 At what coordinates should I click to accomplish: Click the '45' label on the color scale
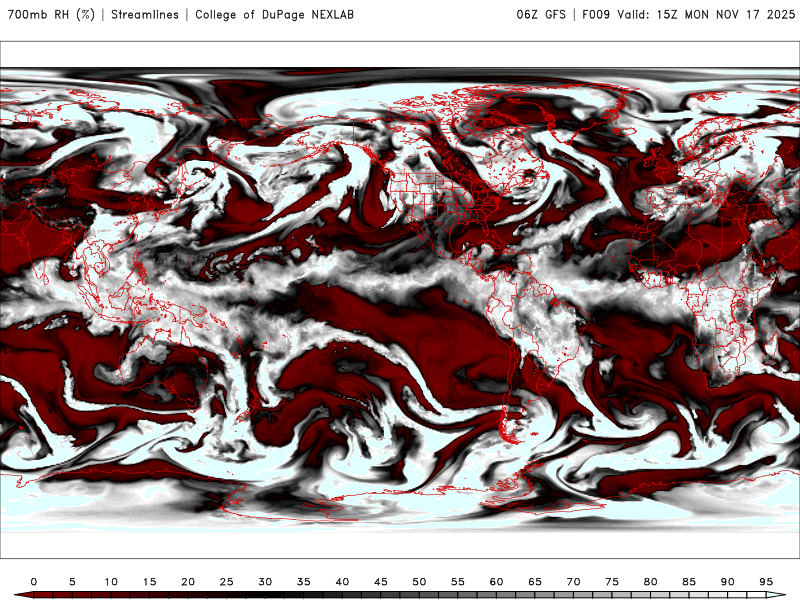381,582
